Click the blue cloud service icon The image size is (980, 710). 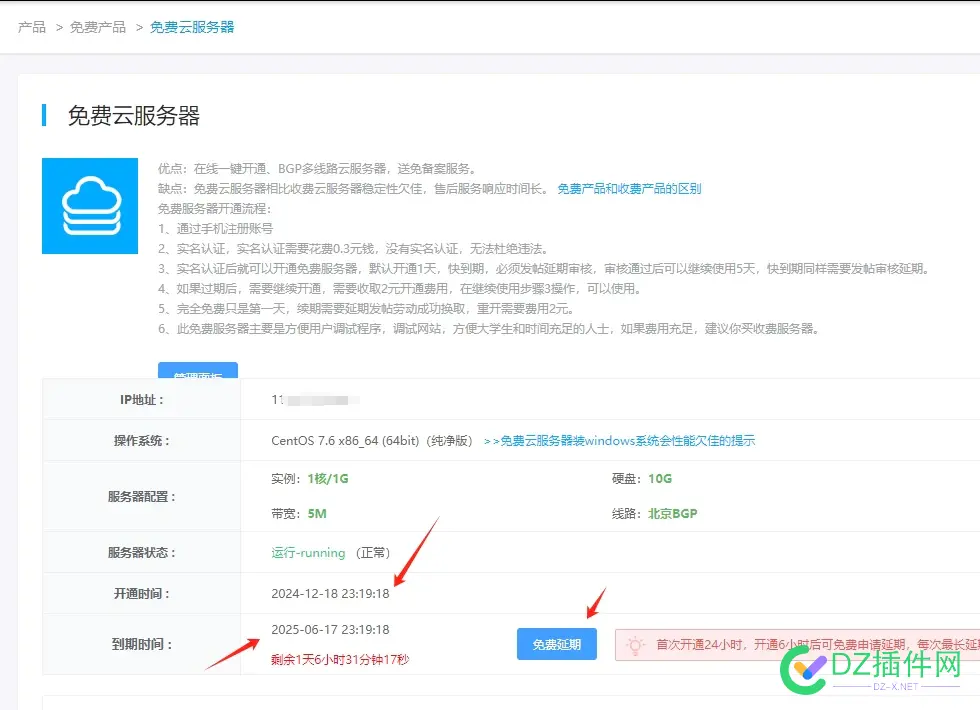tap(89, 205)
